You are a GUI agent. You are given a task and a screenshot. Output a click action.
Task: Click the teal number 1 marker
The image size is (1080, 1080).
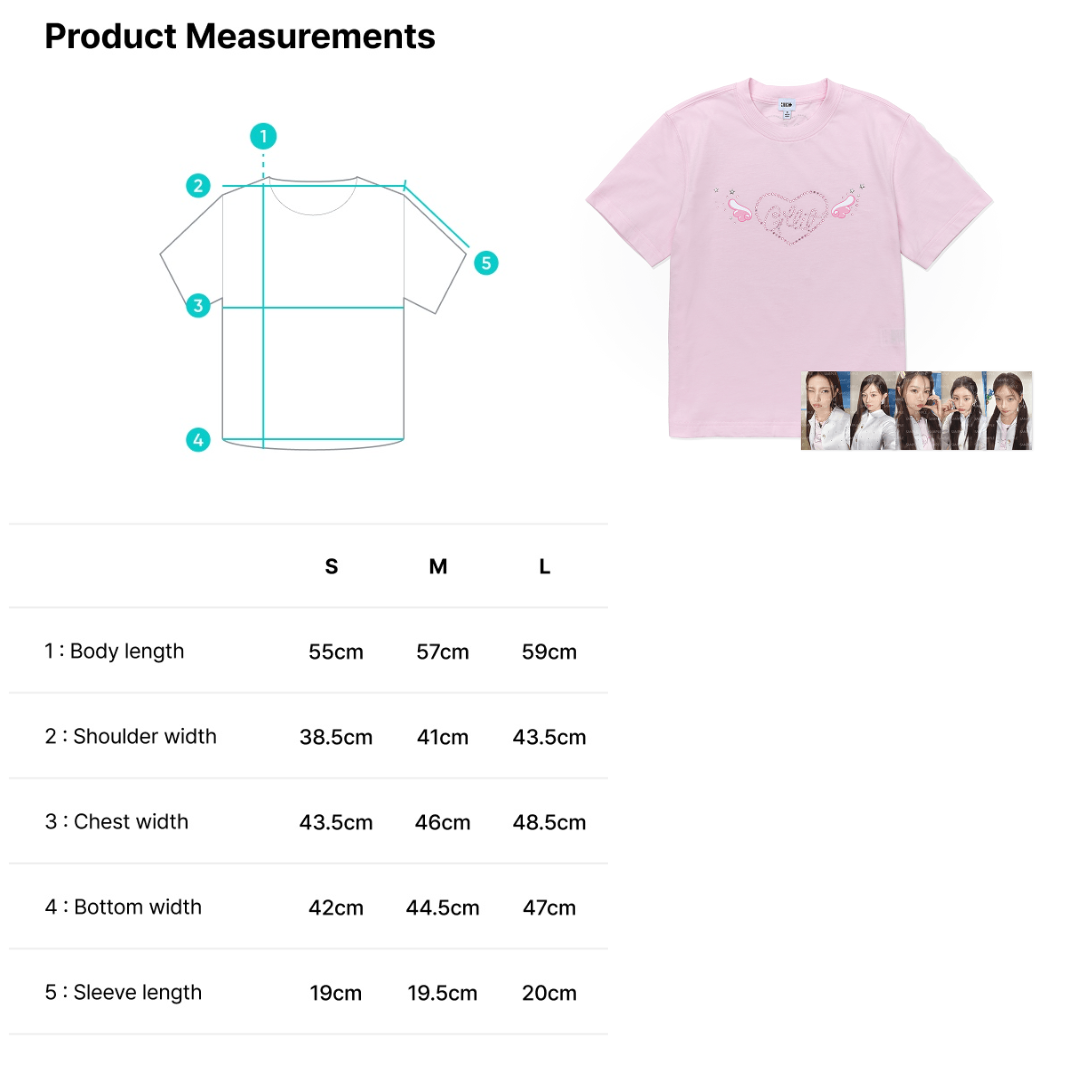263,136
